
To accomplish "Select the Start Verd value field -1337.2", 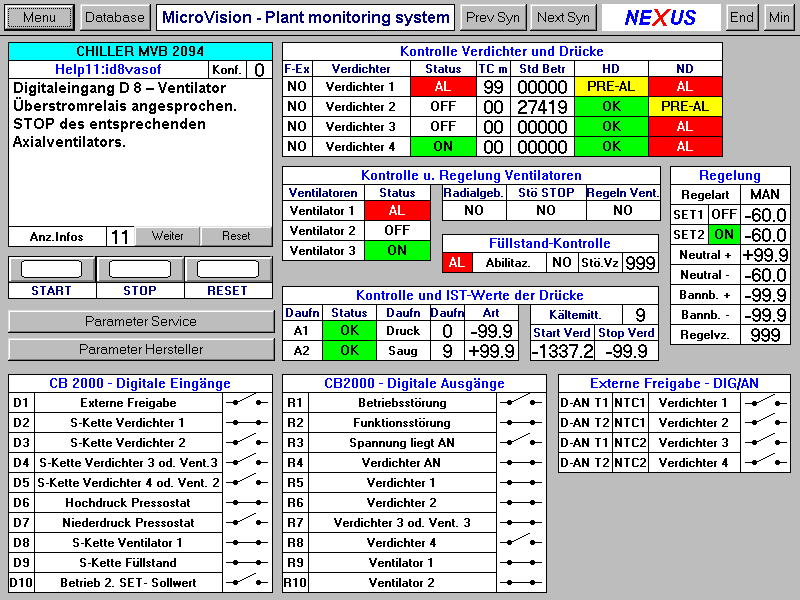I will [x=562, y=351].
